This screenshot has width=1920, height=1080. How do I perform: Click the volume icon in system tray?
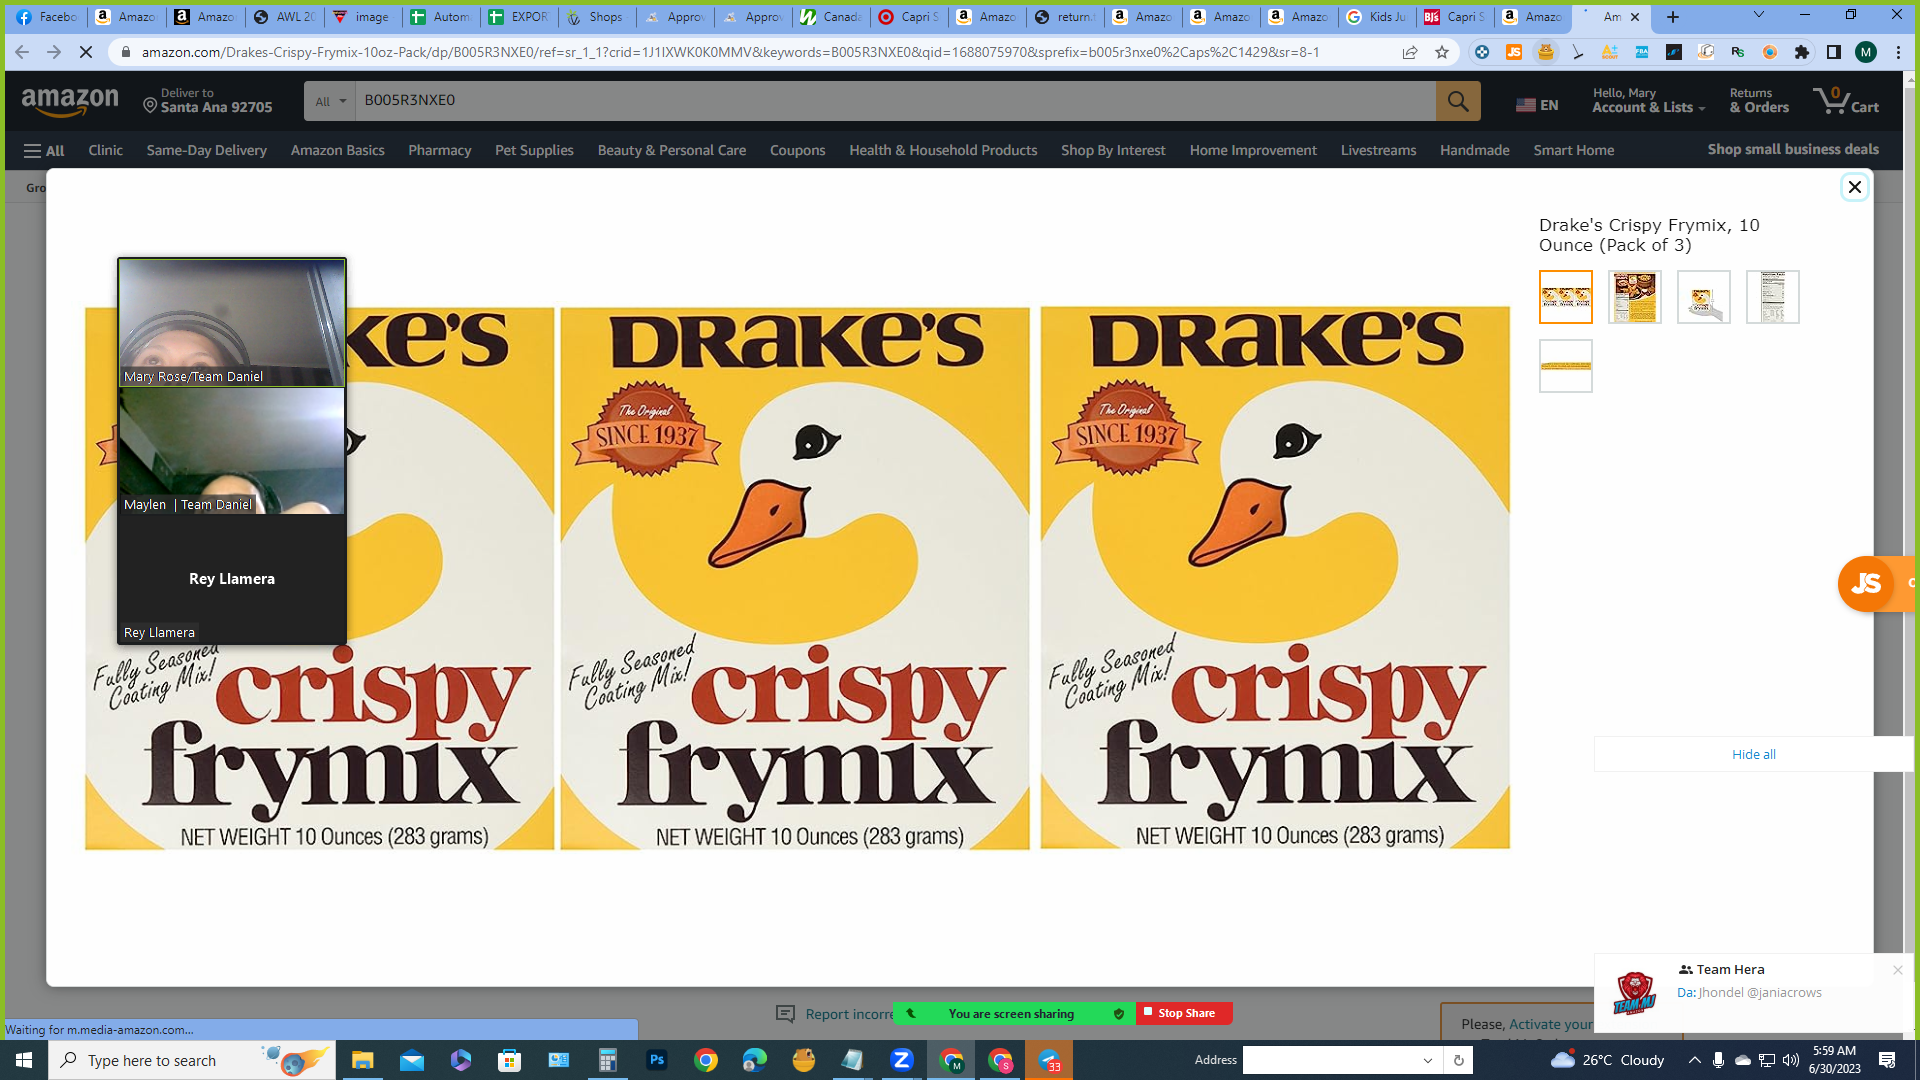(x=1791, y=1060)
